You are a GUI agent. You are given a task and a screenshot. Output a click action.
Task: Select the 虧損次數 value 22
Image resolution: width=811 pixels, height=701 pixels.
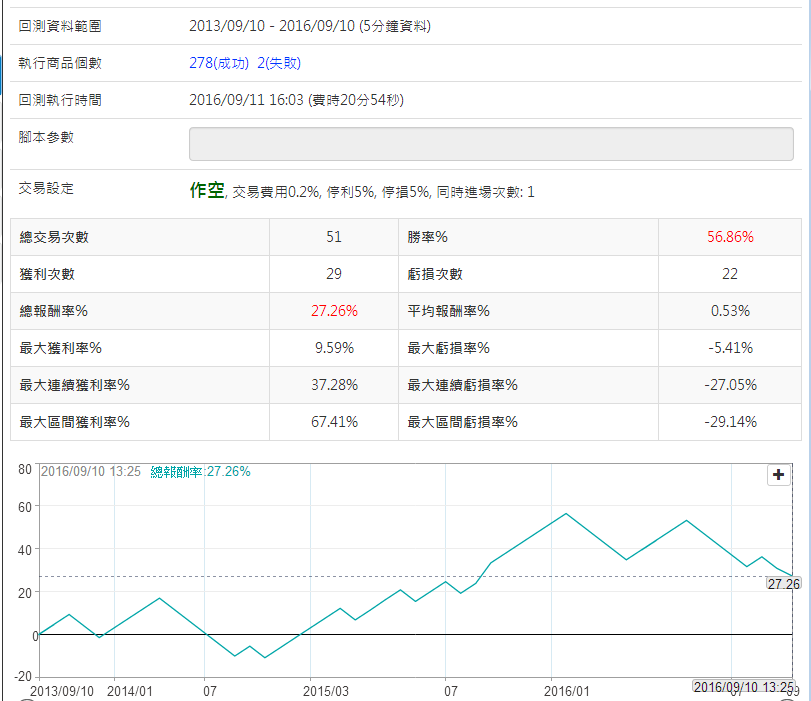[729, 274]
